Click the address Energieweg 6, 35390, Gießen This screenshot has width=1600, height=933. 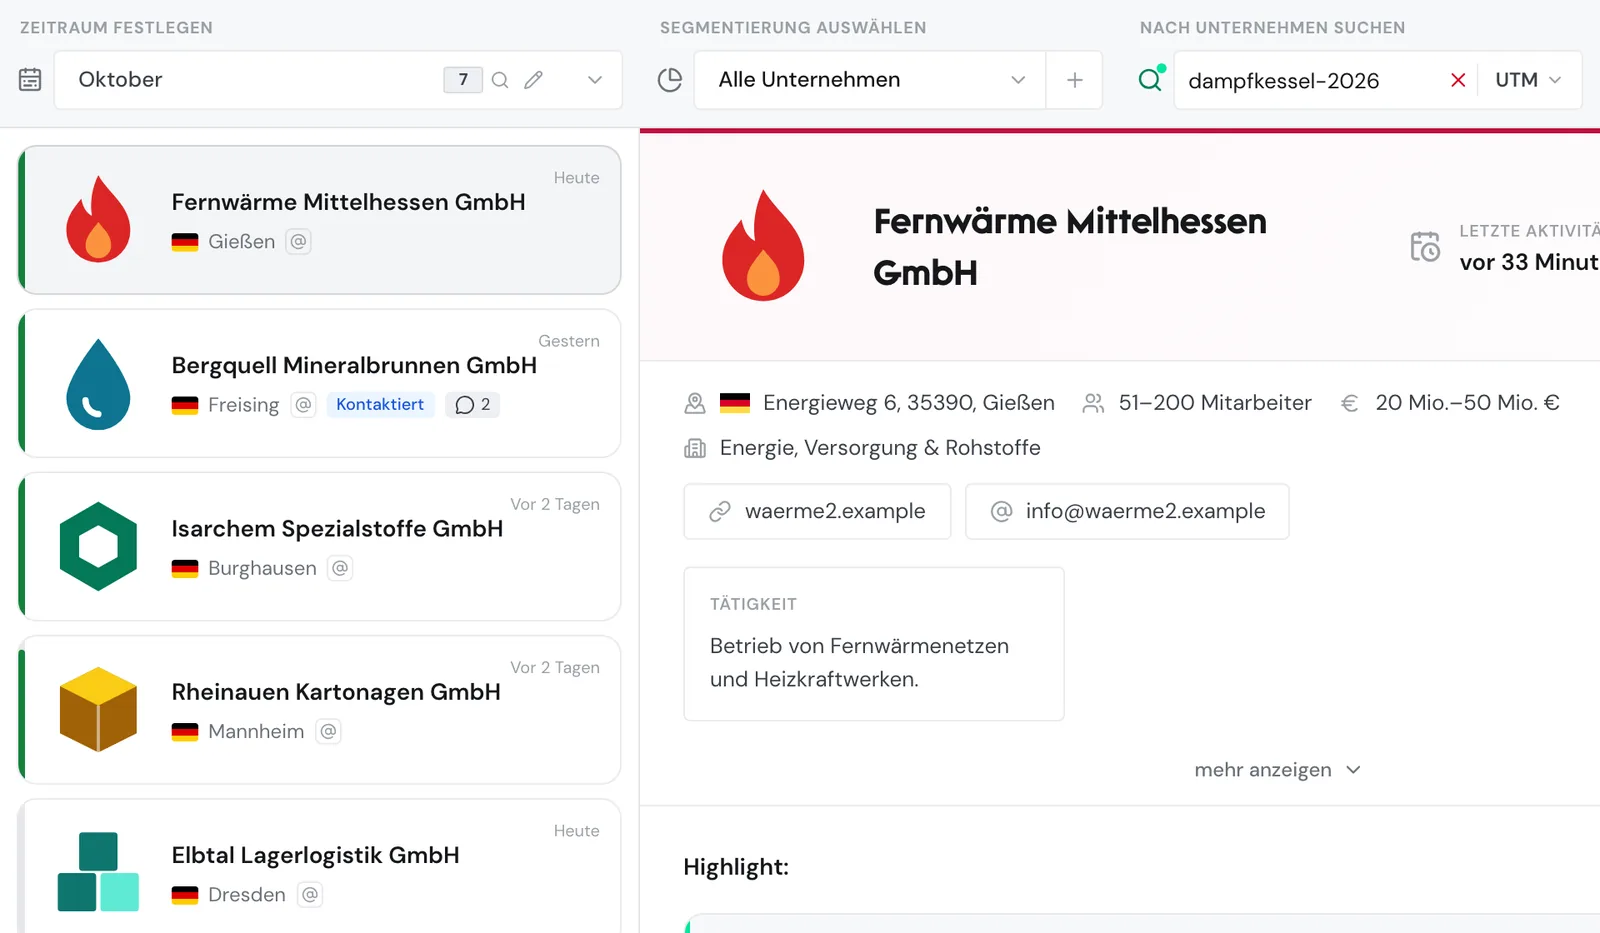tap(909, 402)
